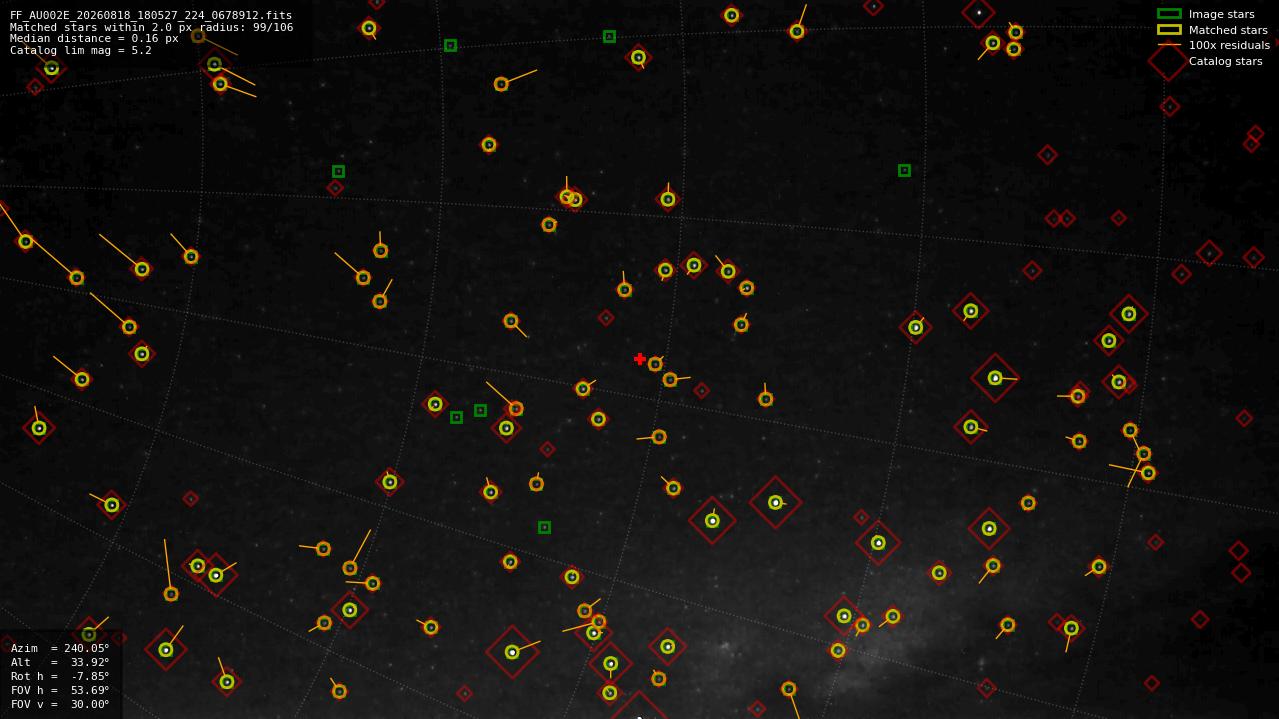Click the green Image stars legend swatch
The width and height of the screenshot is (1279, 719).
[1169, 14]
